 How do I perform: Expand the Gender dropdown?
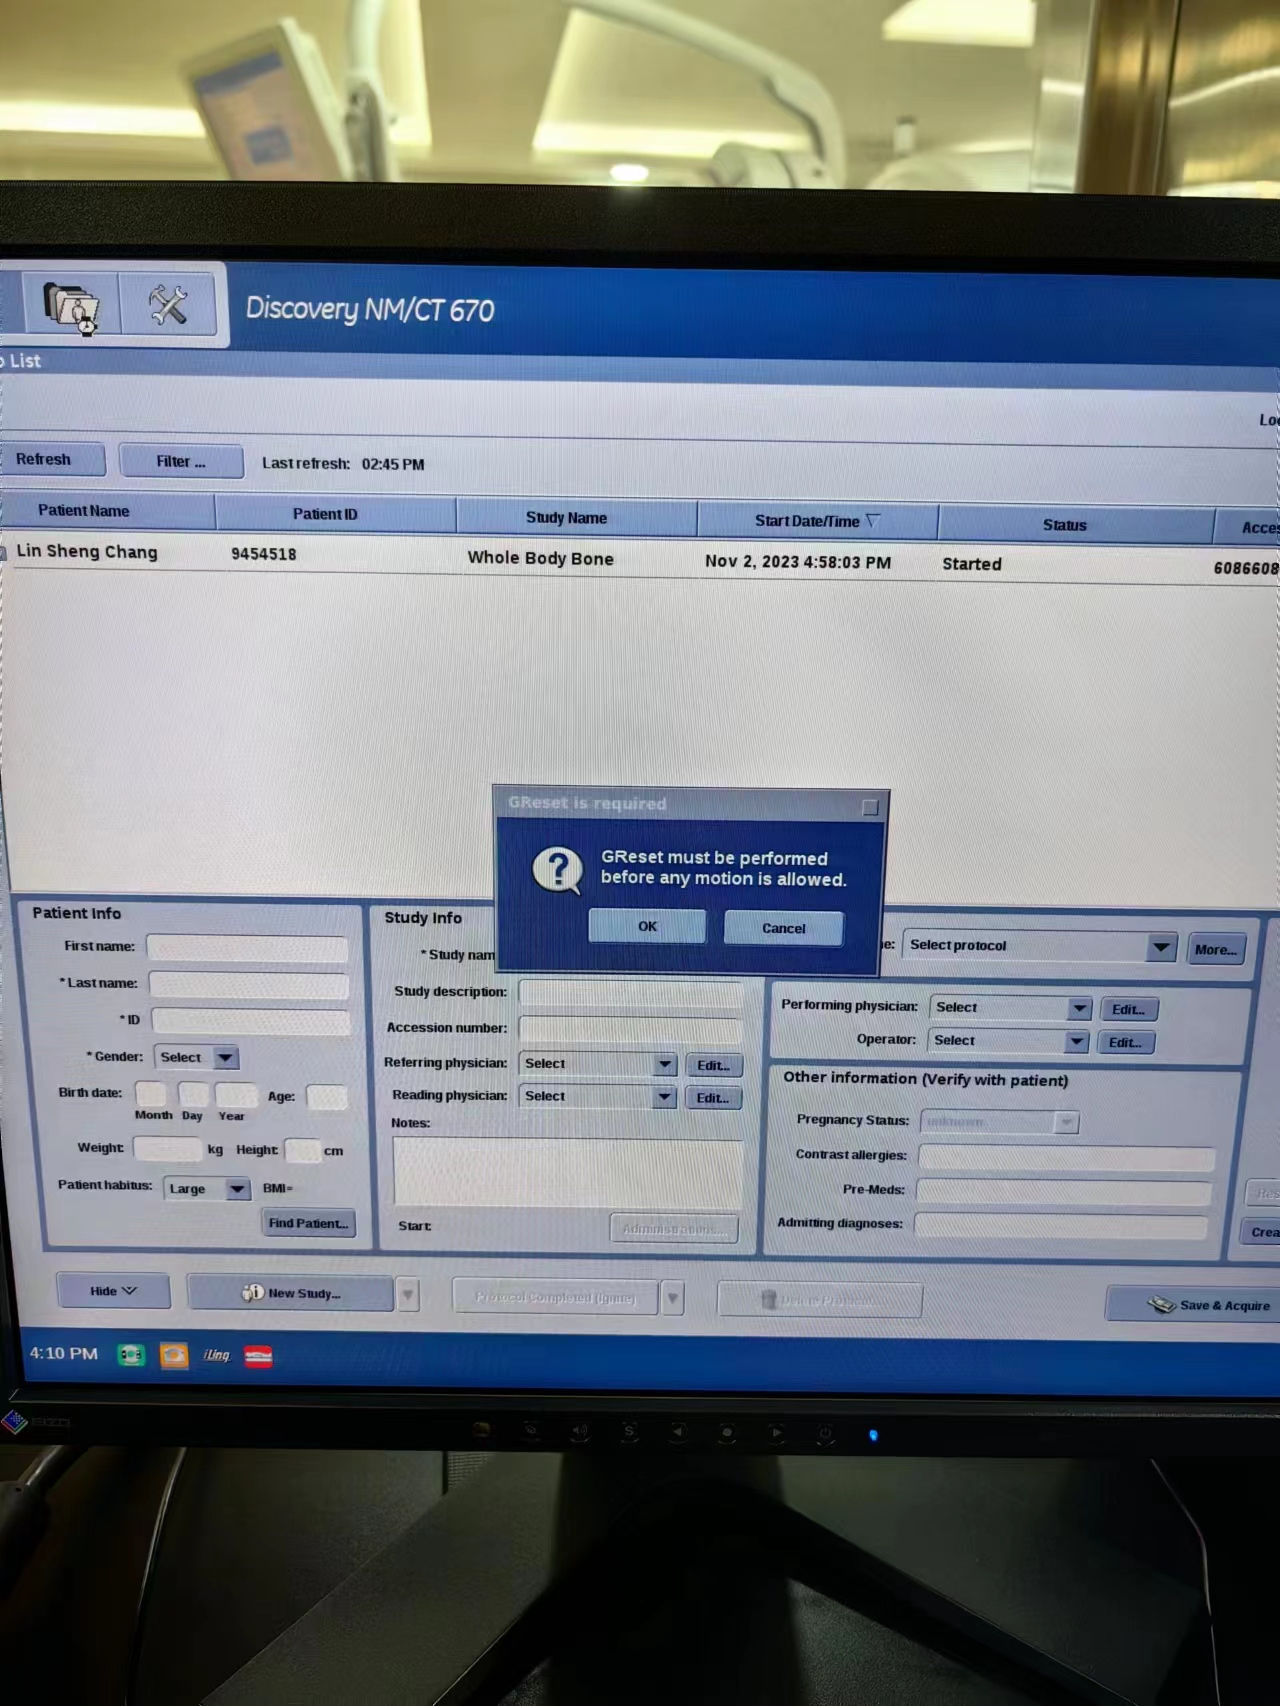(225, 1058)
